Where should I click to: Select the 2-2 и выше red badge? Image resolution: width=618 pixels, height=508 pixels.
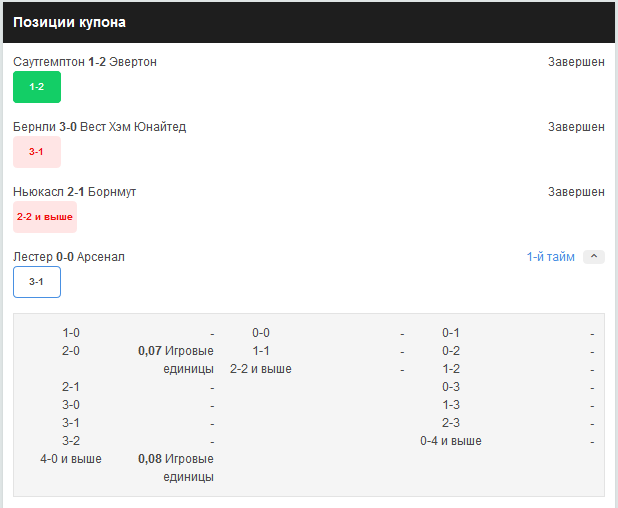tap(45, 216)
